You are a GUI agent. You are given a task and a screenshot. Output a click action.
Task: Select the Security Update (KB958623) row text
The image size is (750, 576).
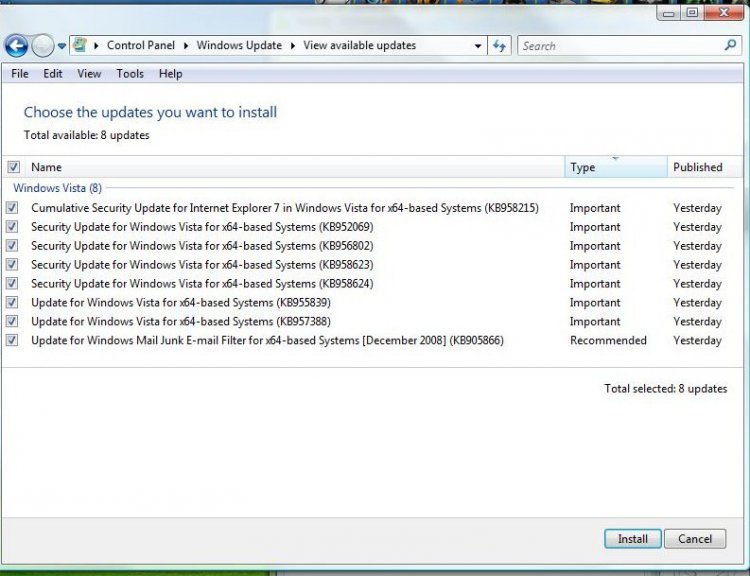coord(202,265)
